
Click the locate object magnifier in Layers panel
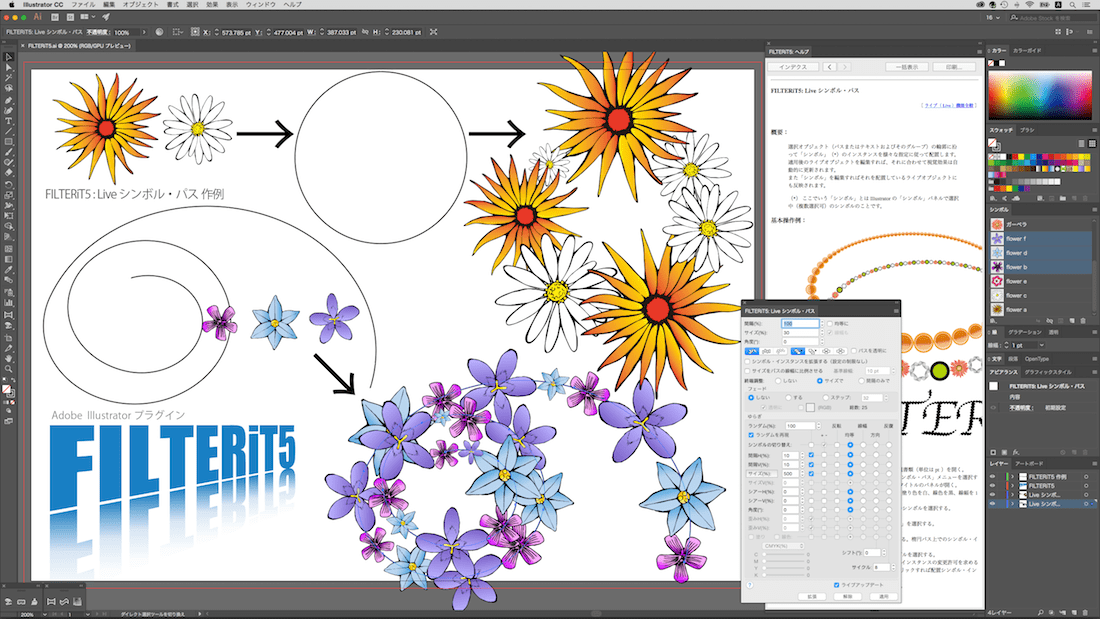coord(1040,613)
